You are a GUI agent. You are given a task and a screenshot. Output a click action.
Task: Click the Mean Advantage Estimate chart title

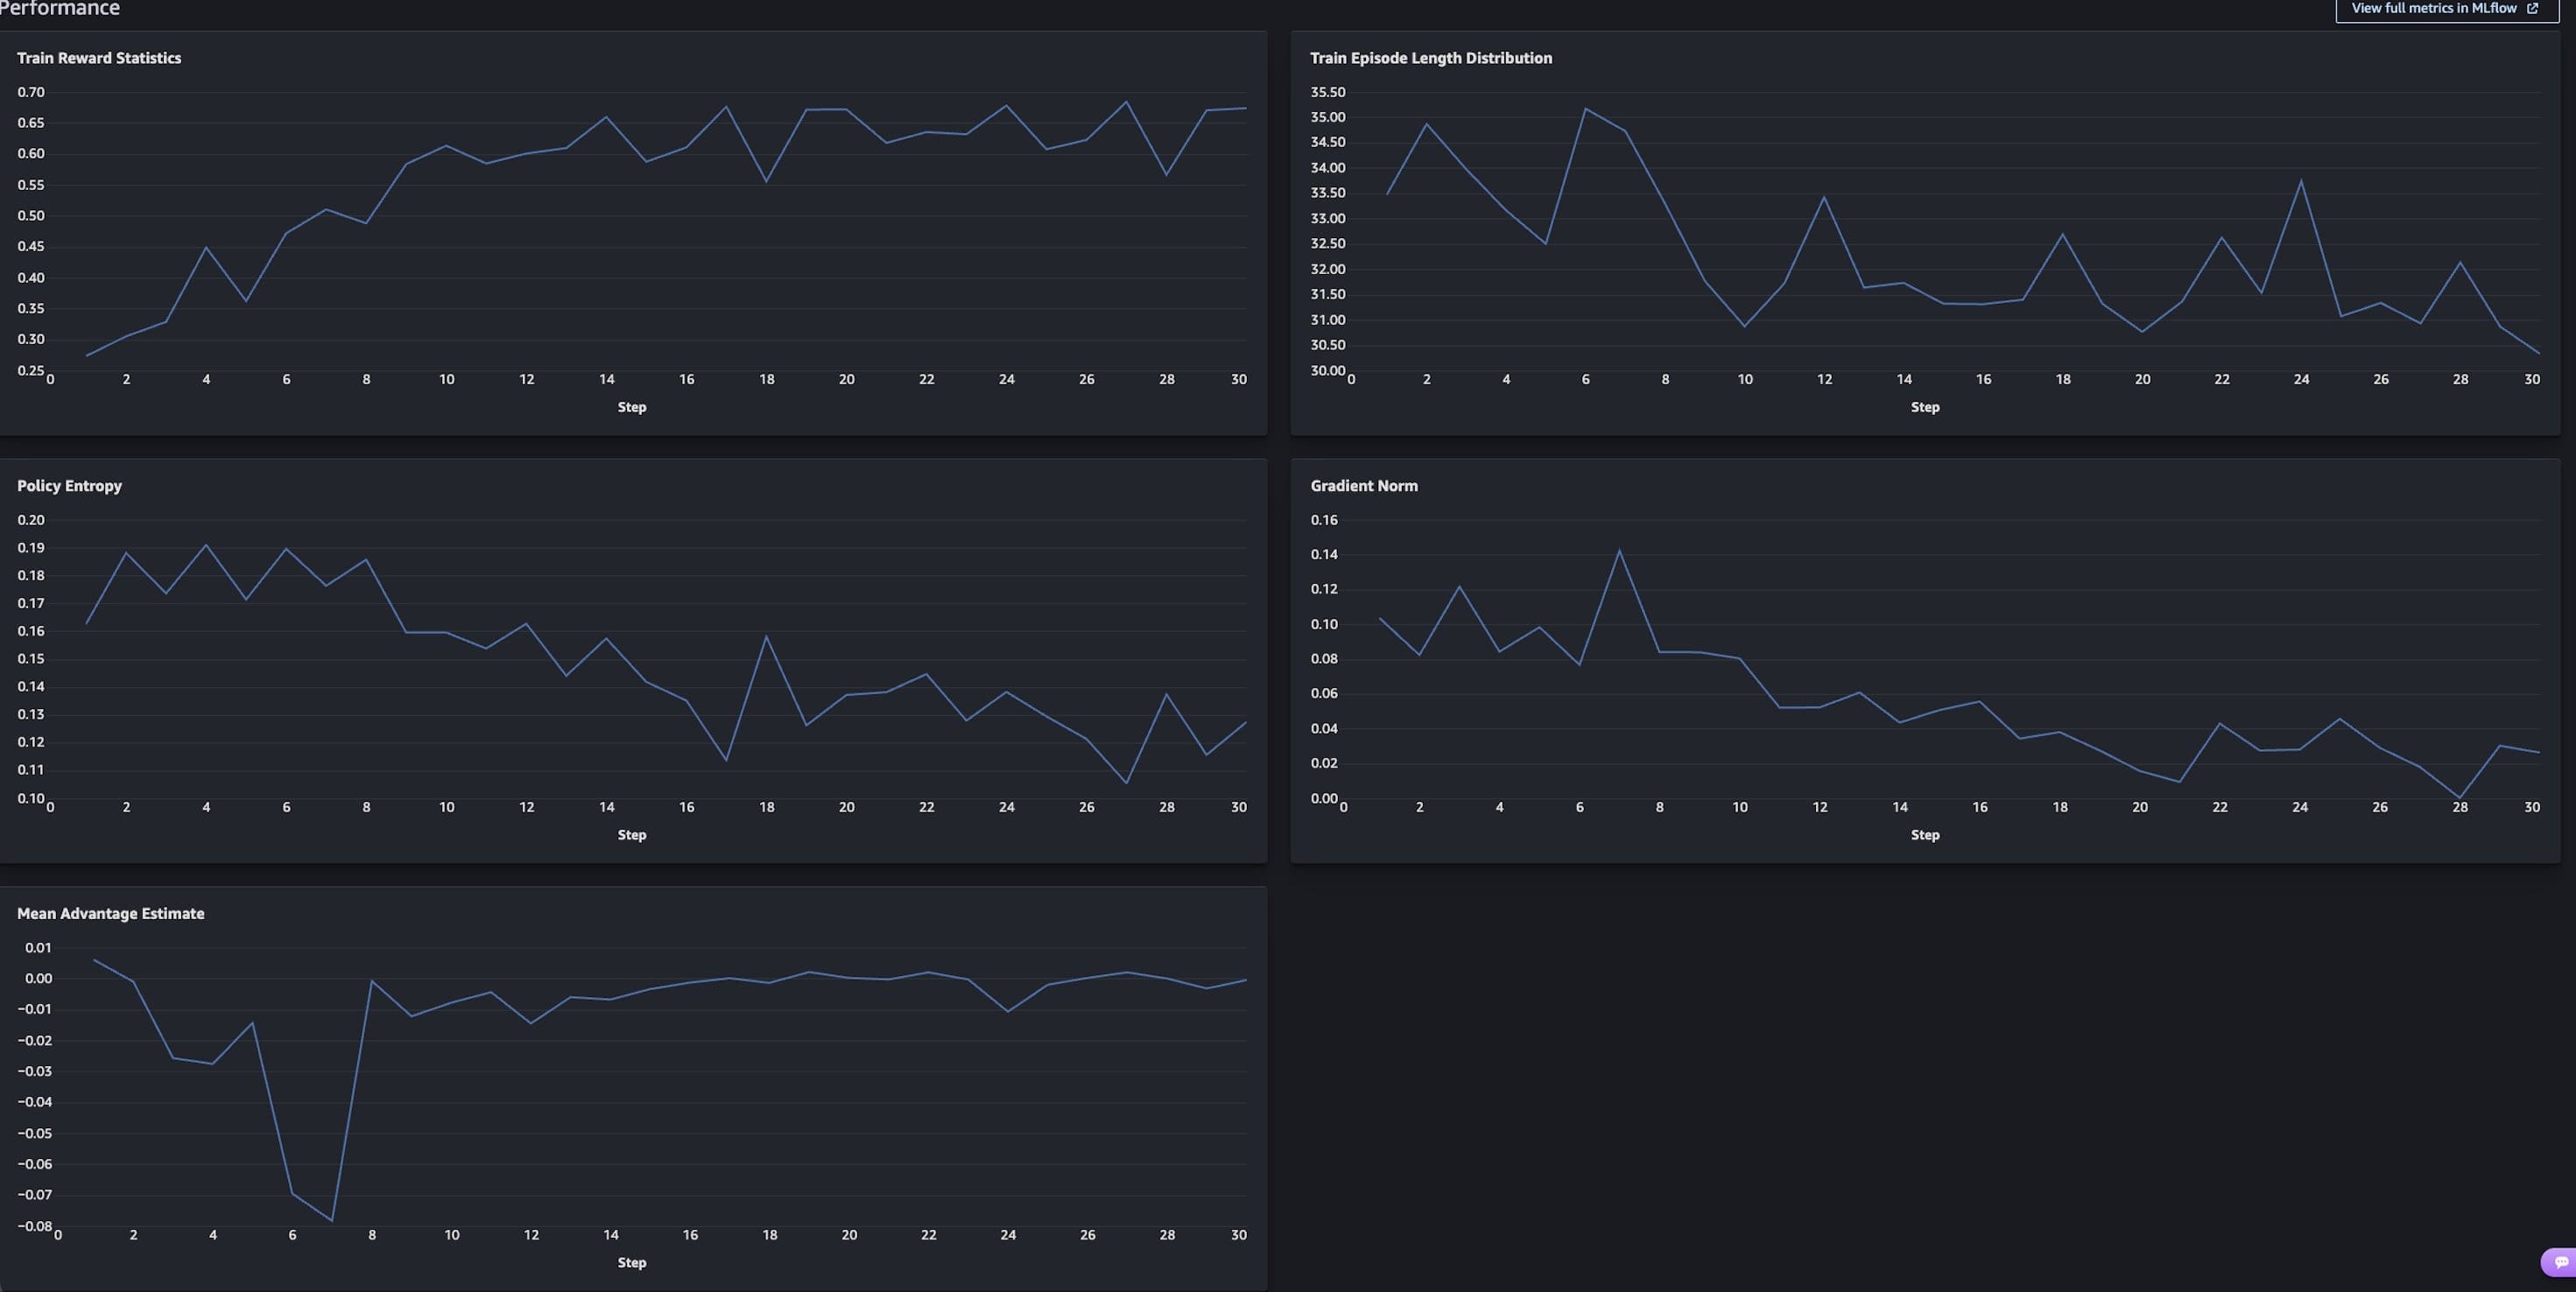click(111, 913)
